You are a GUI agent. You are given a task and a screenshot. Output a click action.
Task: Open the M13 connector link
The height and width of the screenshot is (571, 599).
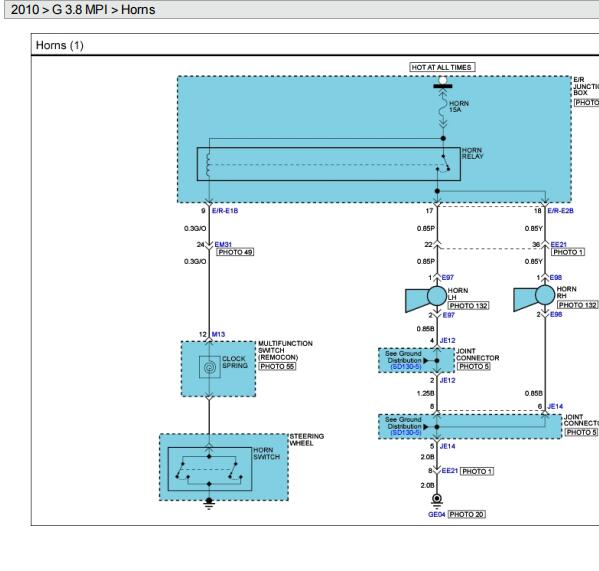coord(218,334)
